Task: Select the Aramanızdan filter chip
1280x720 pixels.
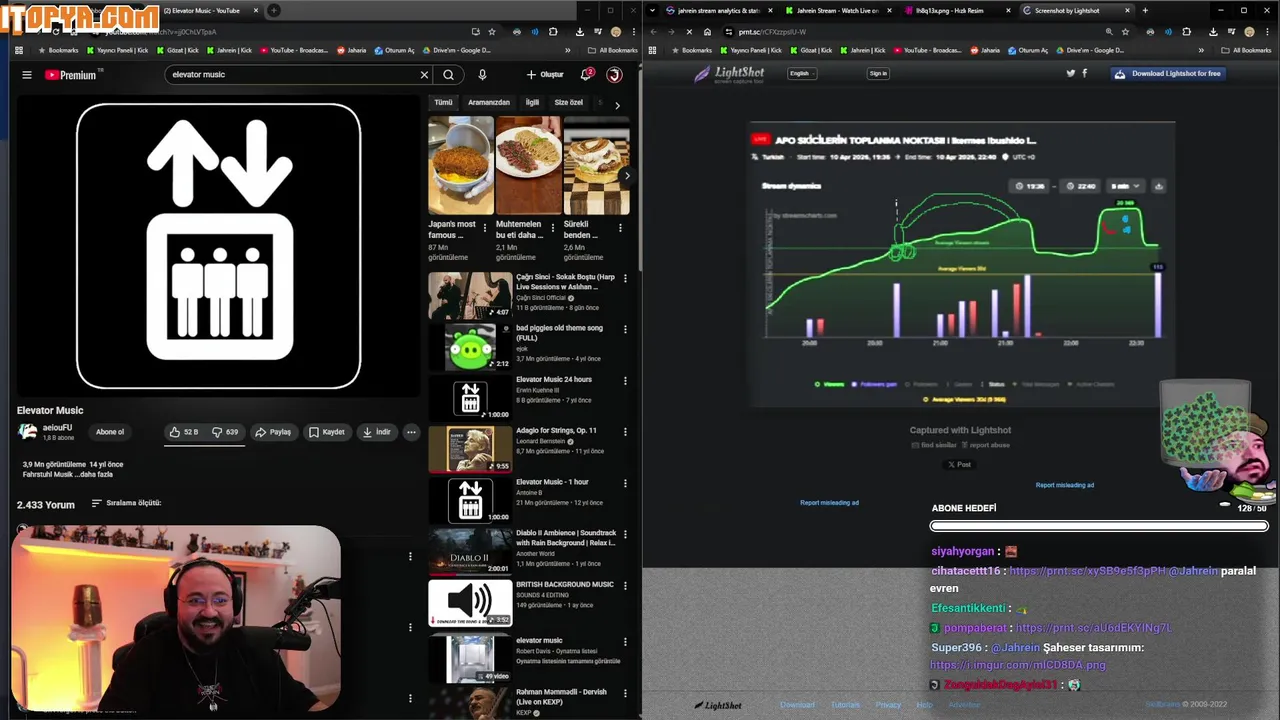Action: pos(489,102)
